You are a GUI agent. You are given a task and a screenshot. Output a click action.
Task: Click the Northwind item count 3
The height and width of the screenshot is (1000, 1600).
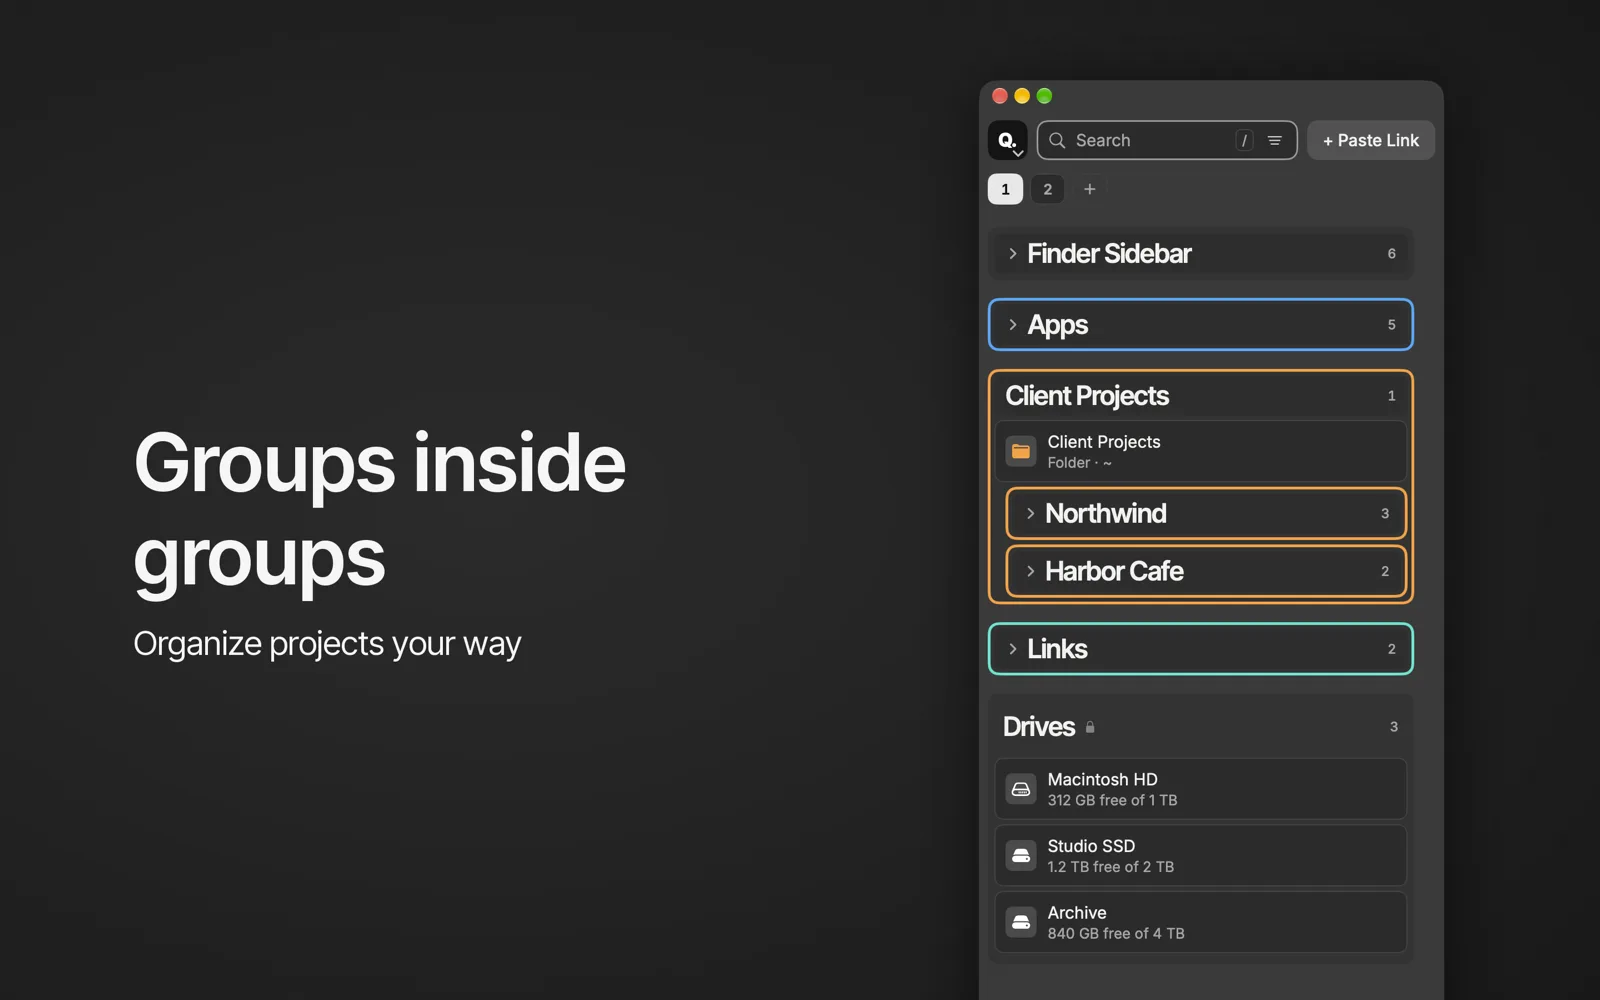click(x=1385, y=514)
